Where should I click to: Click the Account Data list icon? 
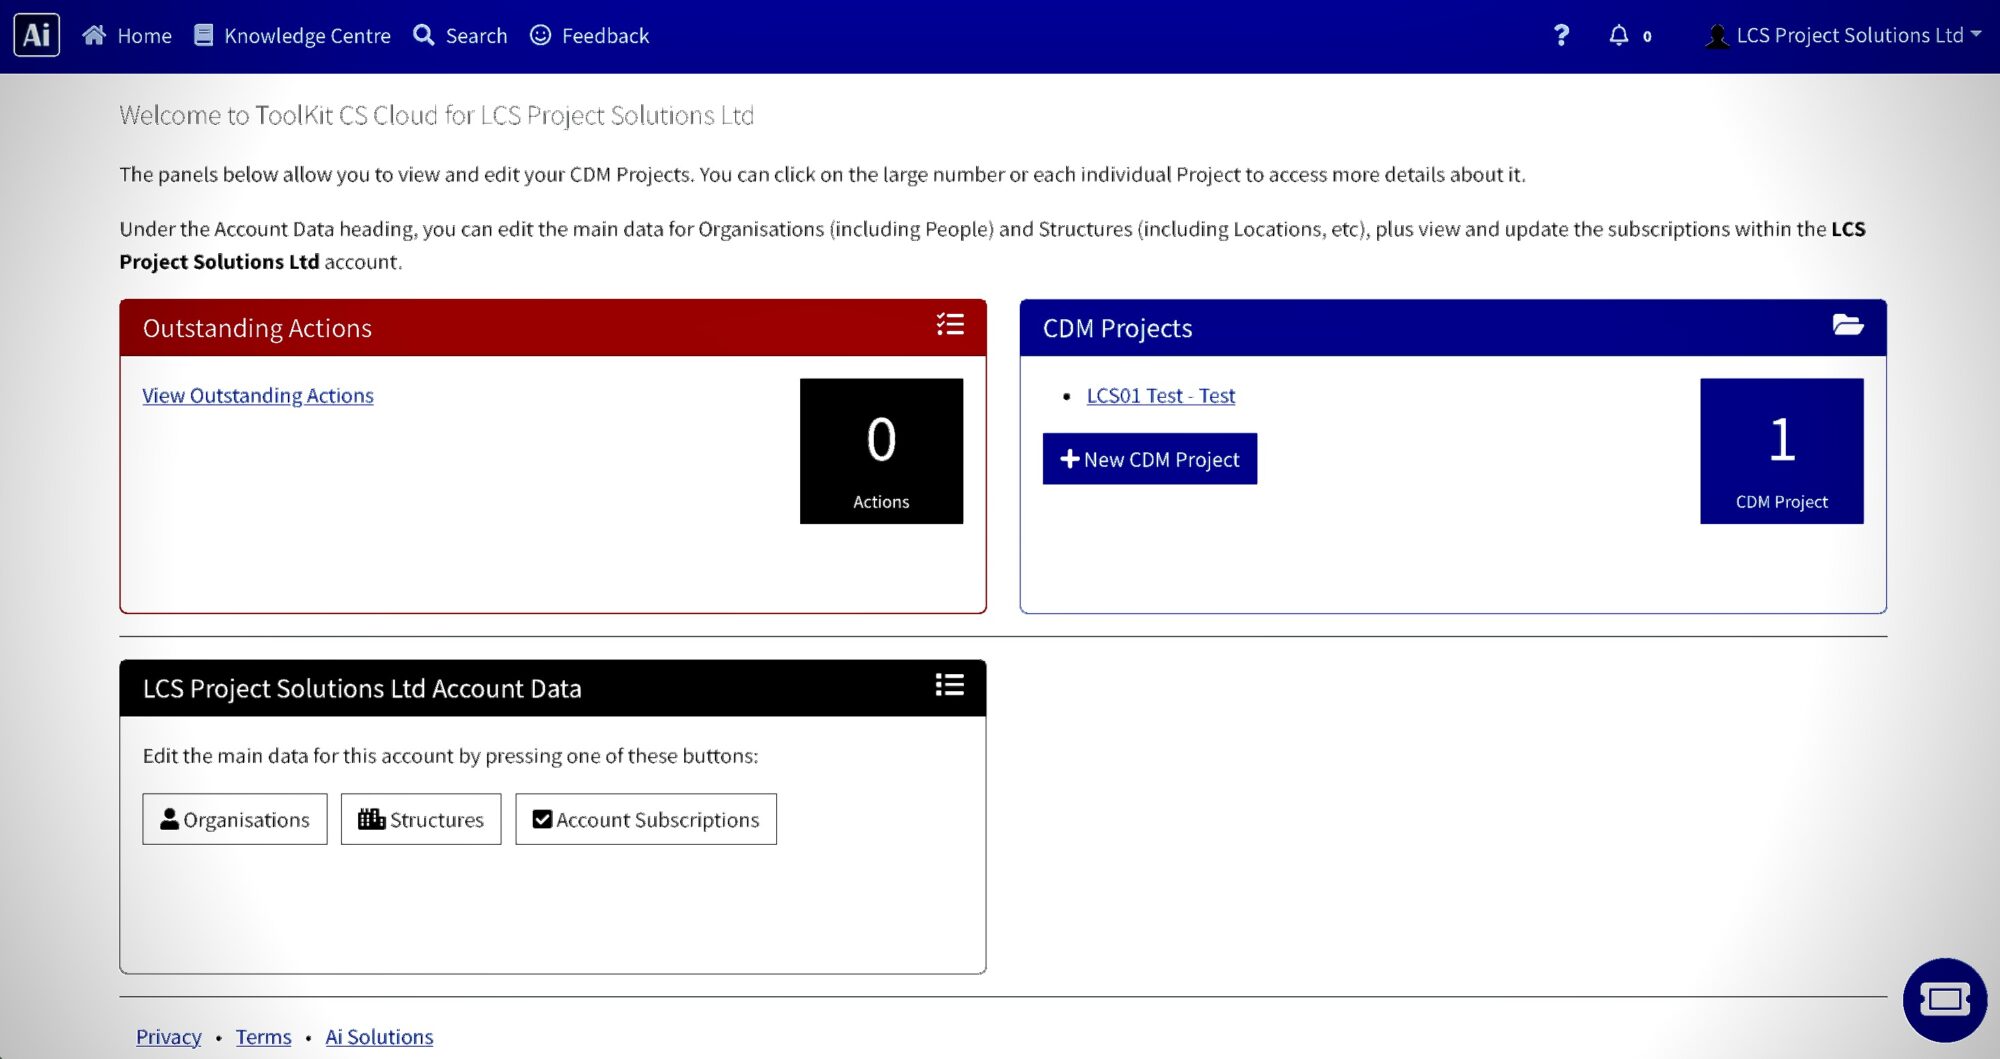[949, 685]
